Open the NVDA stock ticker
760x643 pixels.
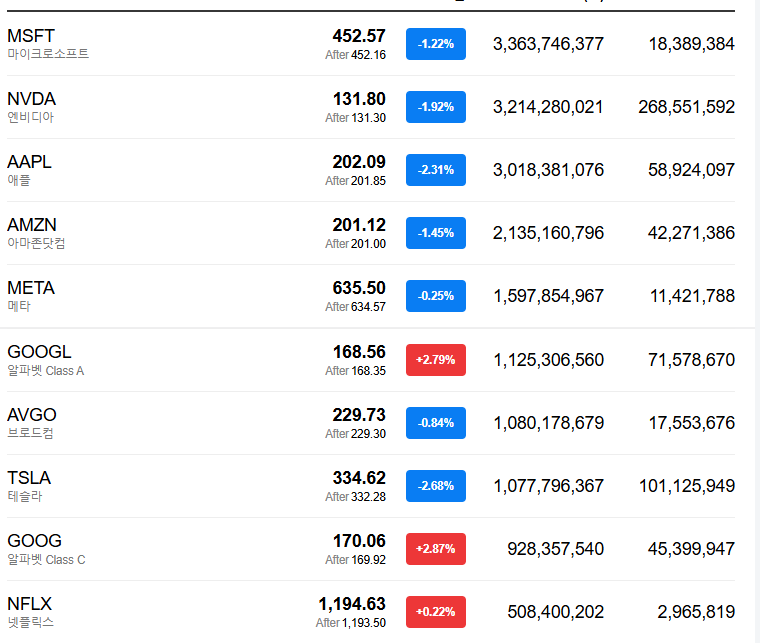tap(32, 99)
